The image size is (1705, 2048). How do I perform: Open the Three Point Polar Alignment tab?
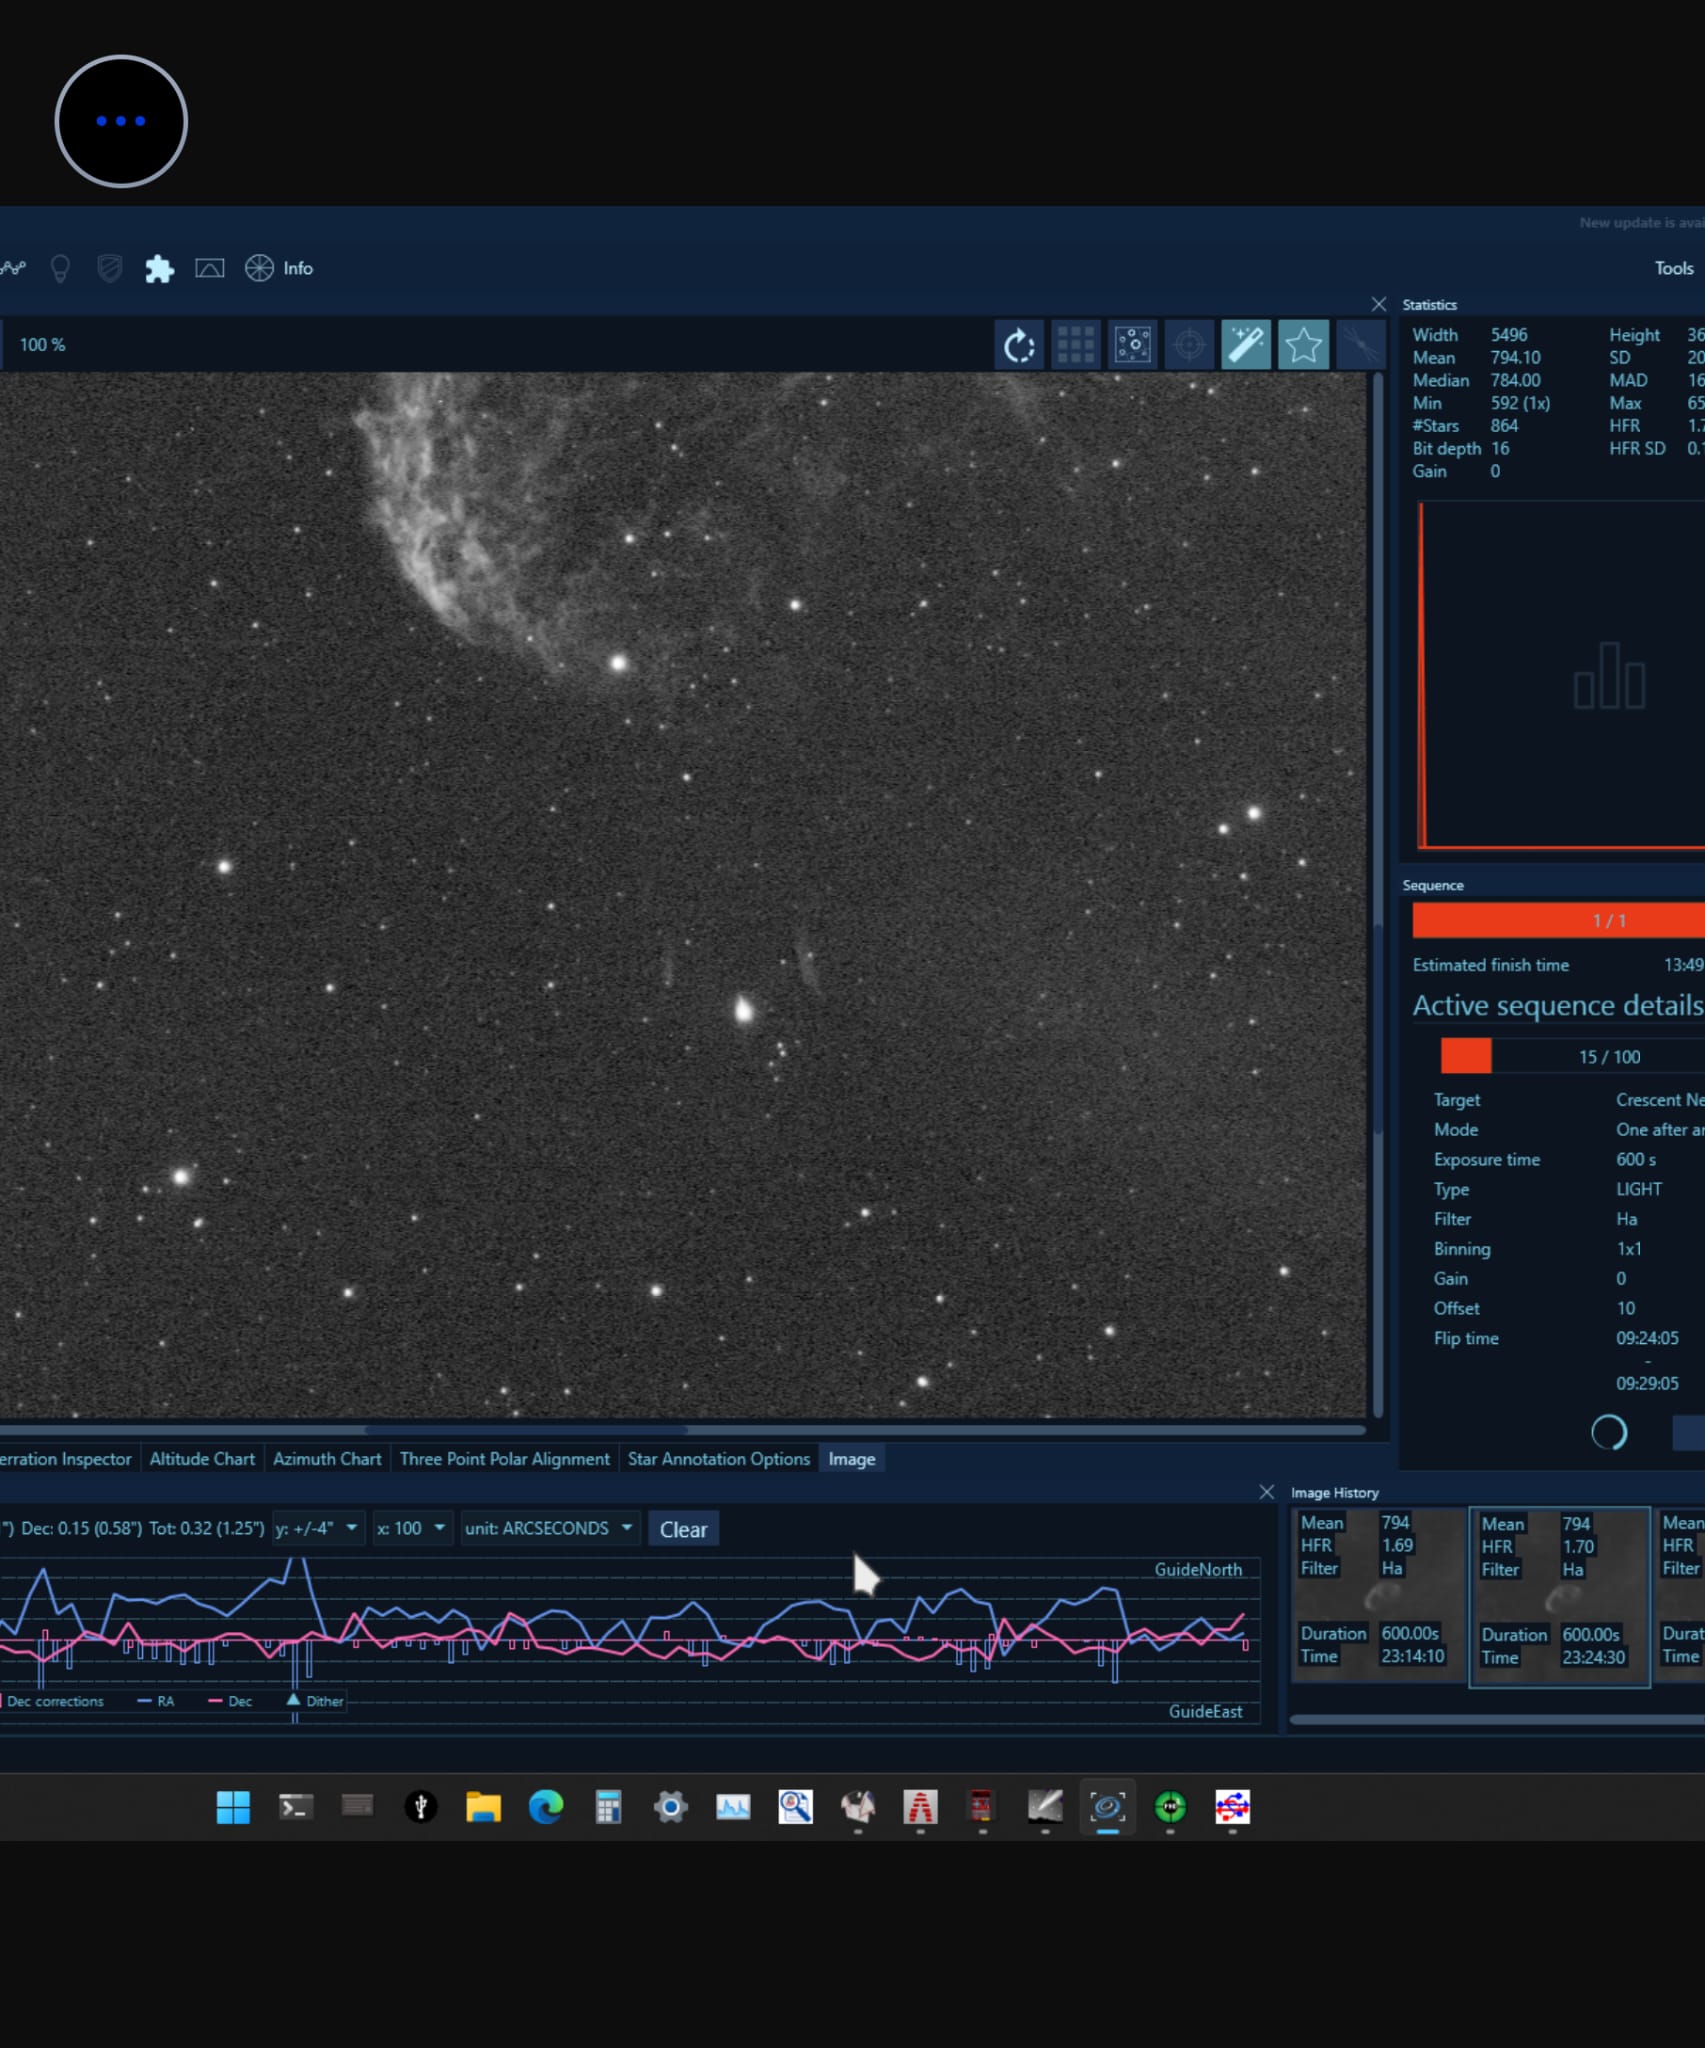click(504, 1459)
